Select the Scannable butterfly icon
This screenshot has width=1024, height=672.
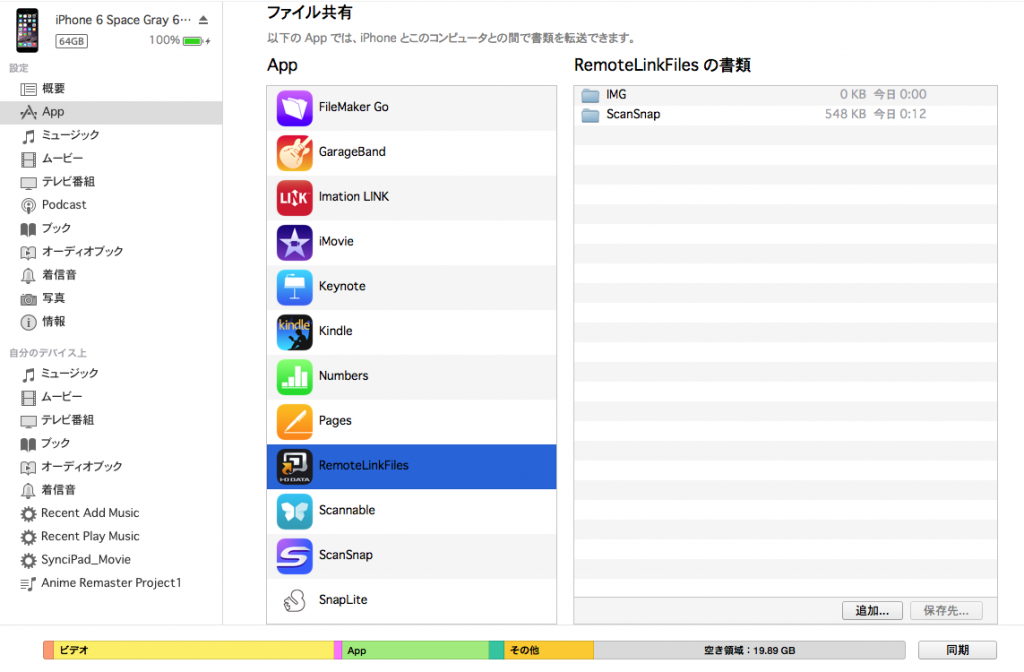click(294, 511)
